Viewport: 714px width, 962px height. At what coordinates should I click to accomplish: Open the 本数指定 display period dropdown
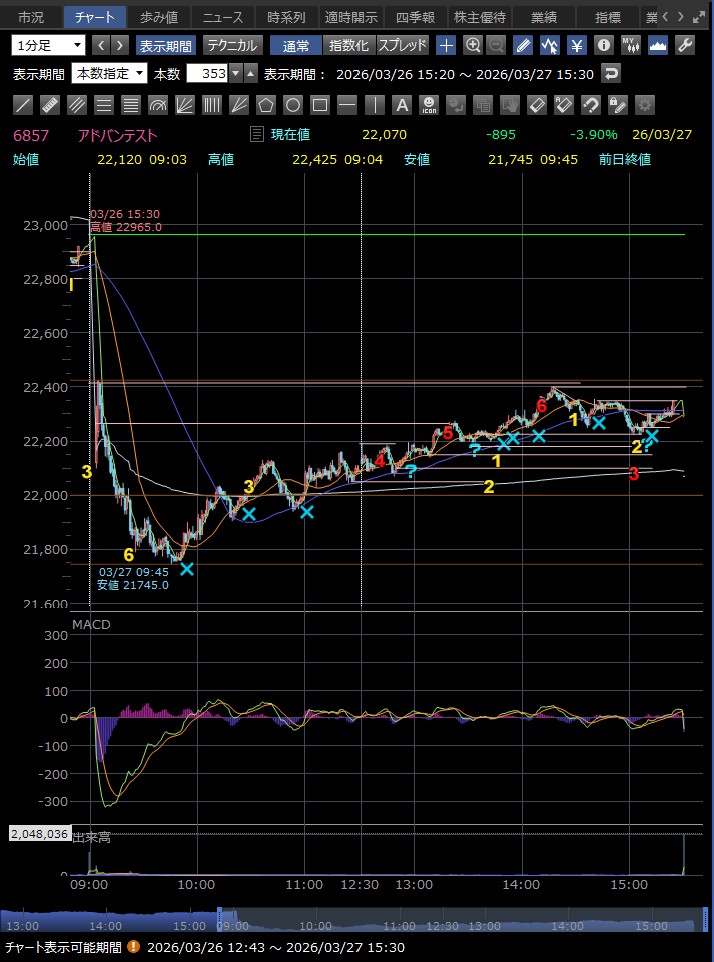(109, 73)
